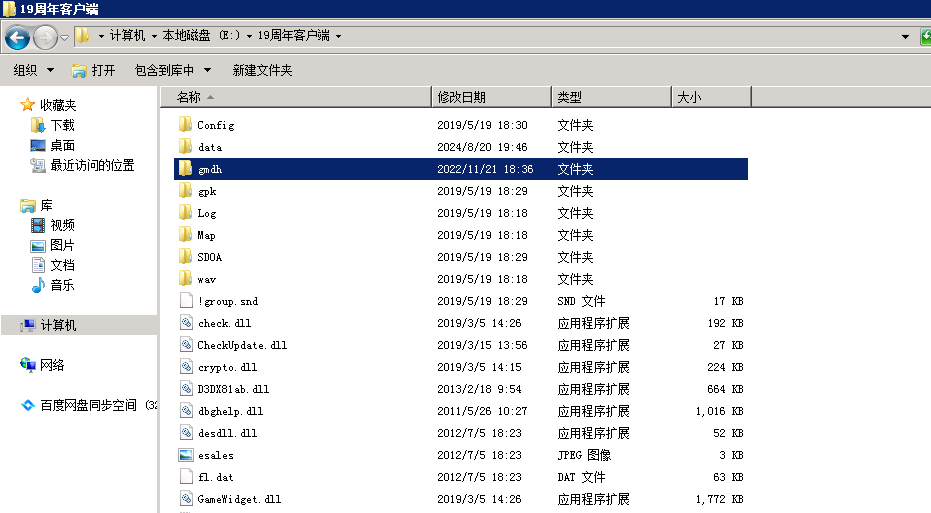
Task: Select the wav folder icon
Action: coord(185,278)
